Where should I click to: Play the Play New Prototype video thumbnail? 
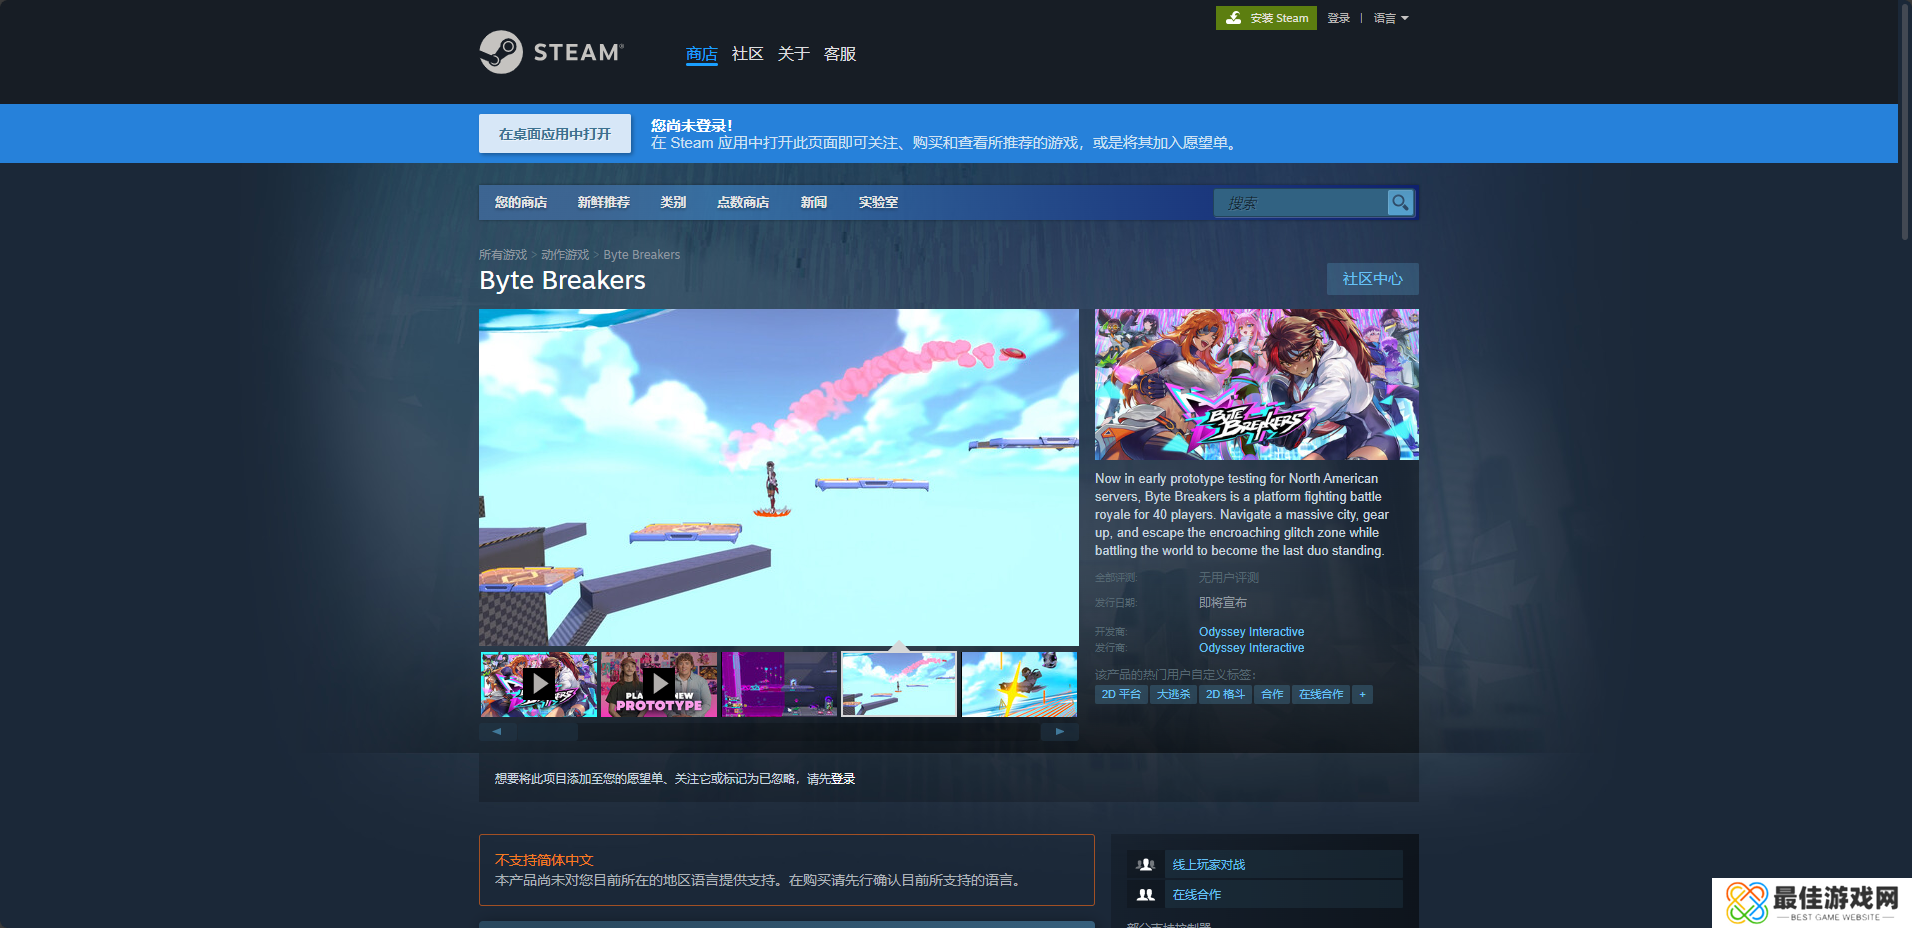659,684
